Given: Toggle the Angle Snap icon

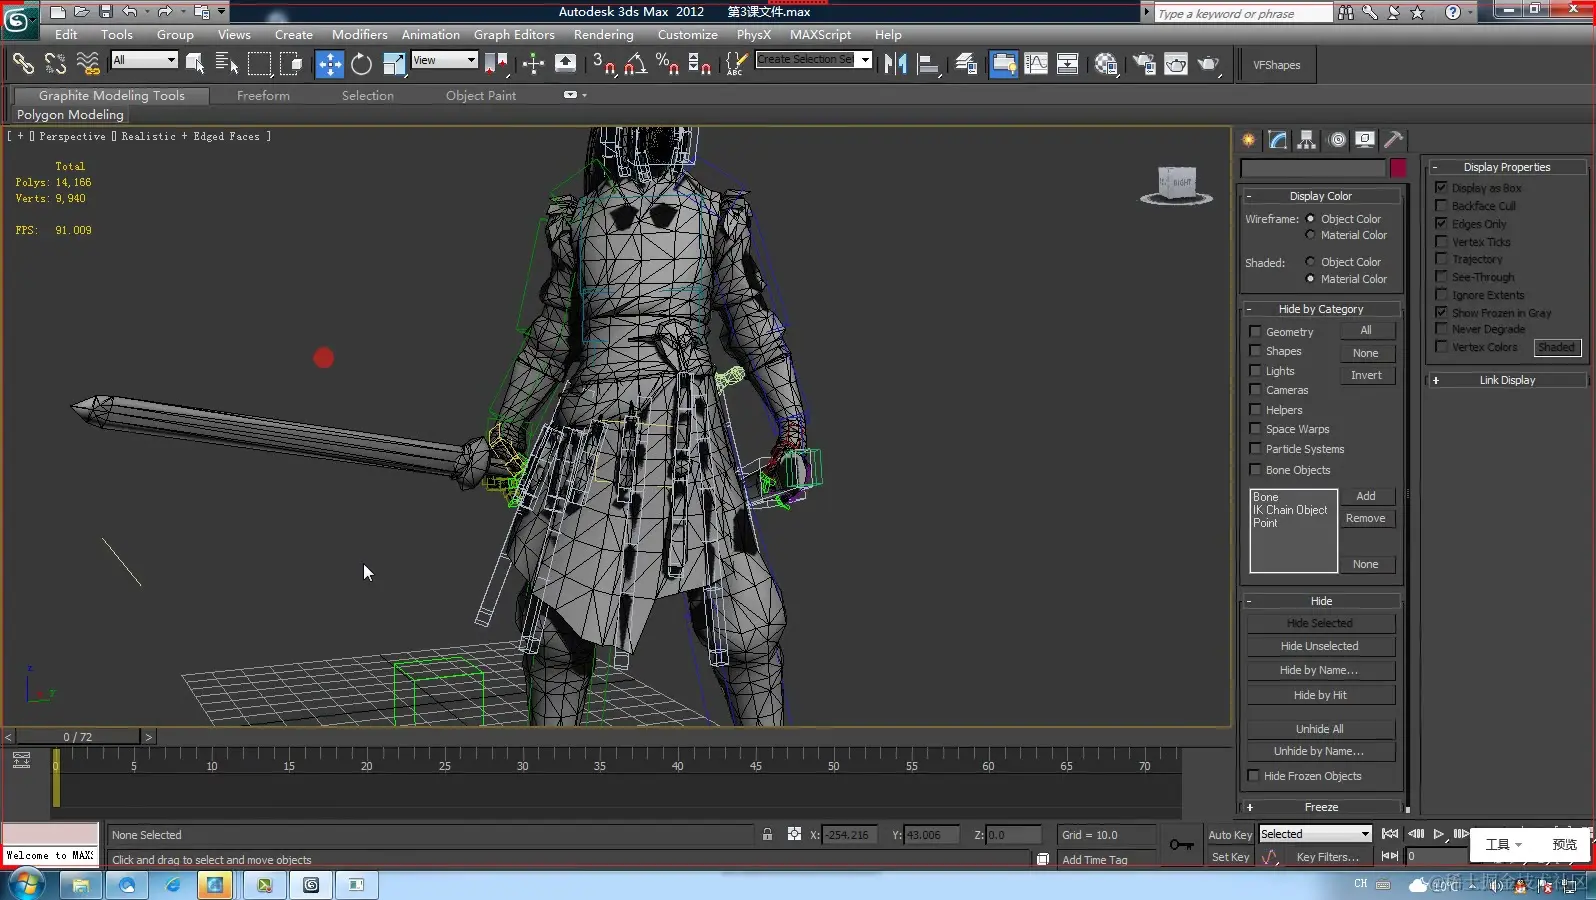Looking at the screenshot, I should (x=635, y=65).
